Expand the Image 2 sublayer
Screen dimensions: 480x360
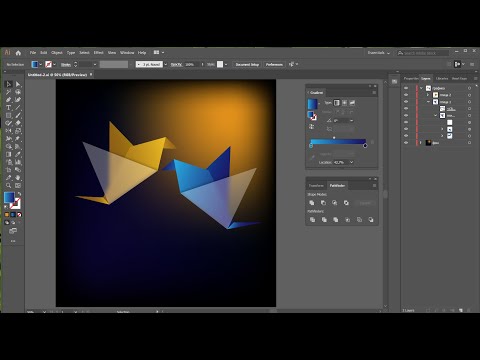point(428,95)
